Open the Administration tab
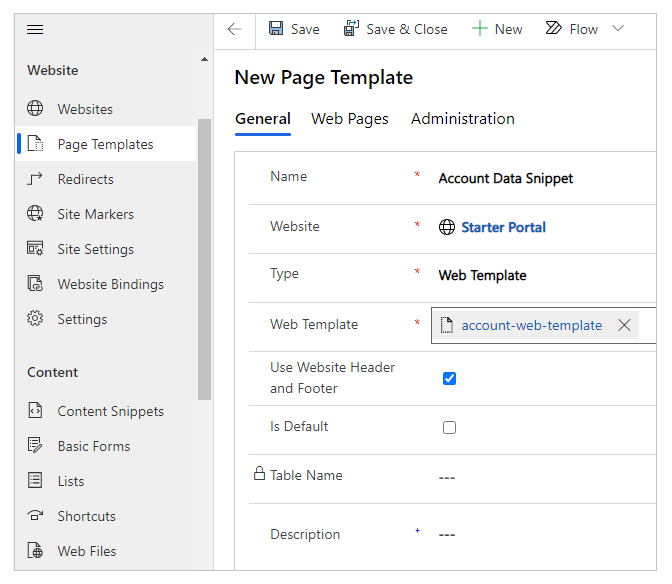Screen dimensions: 672x584 click(x=462, y=119)
